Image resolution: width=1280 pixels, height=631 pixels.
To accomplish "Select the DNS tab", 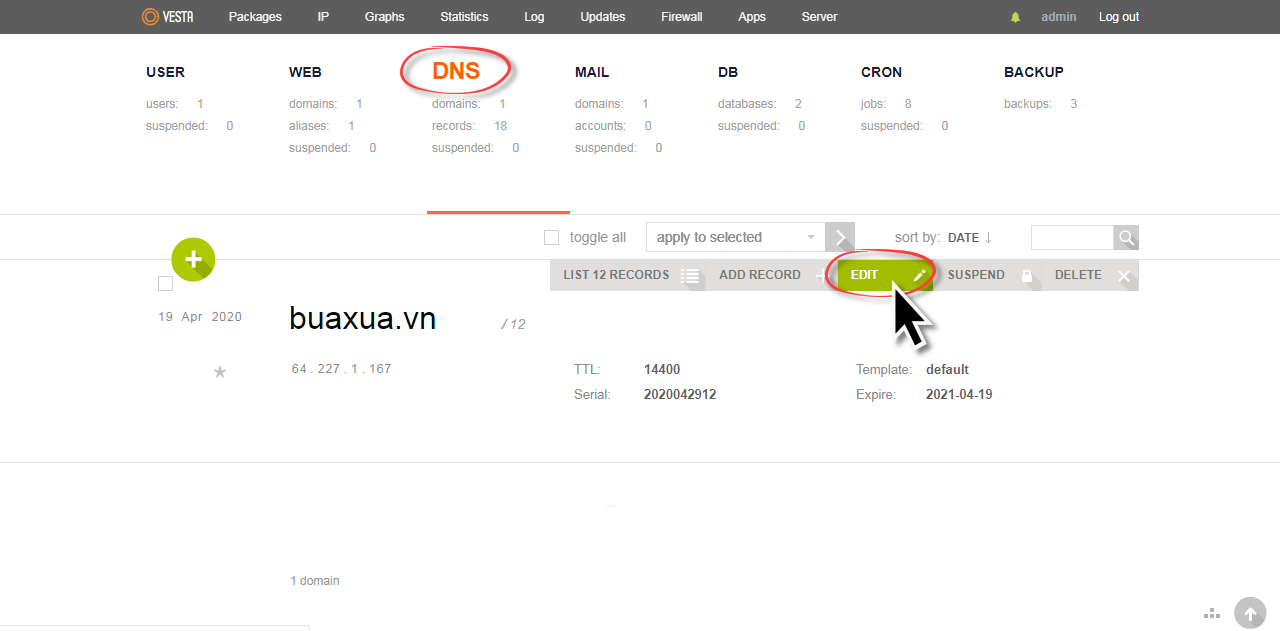I will coord(456,71).
